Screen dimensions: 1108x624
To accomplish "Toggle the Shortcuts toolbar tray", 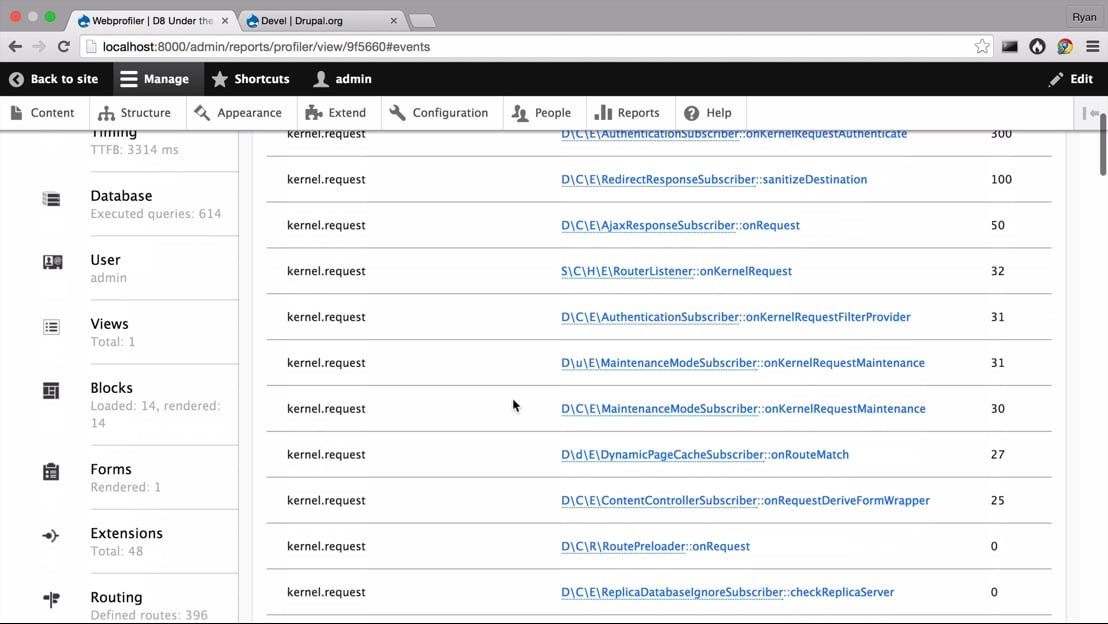I will point(250,79).
